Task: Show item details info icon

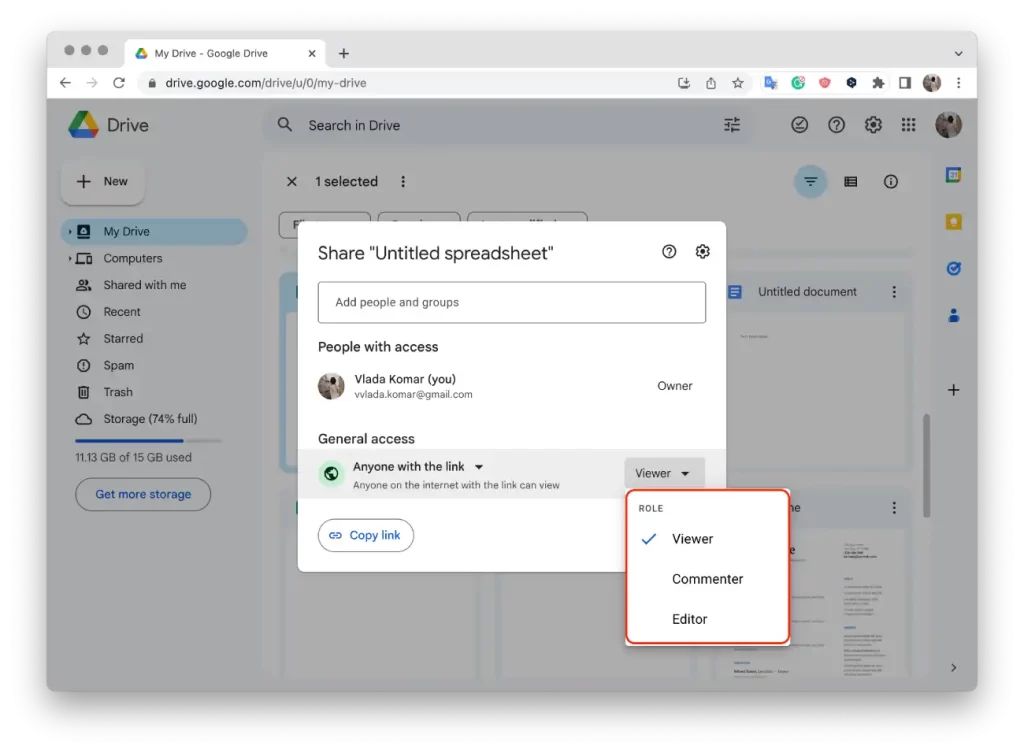Action: (x=891, y=182)
